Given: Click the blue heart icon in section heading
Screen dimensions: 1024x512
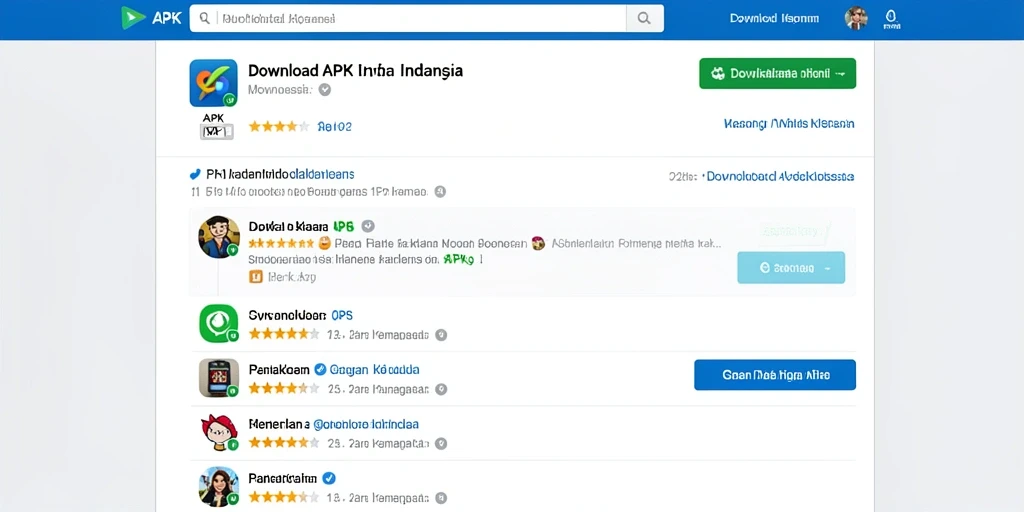Looking at the screenshot, I should tap(195, 174).
